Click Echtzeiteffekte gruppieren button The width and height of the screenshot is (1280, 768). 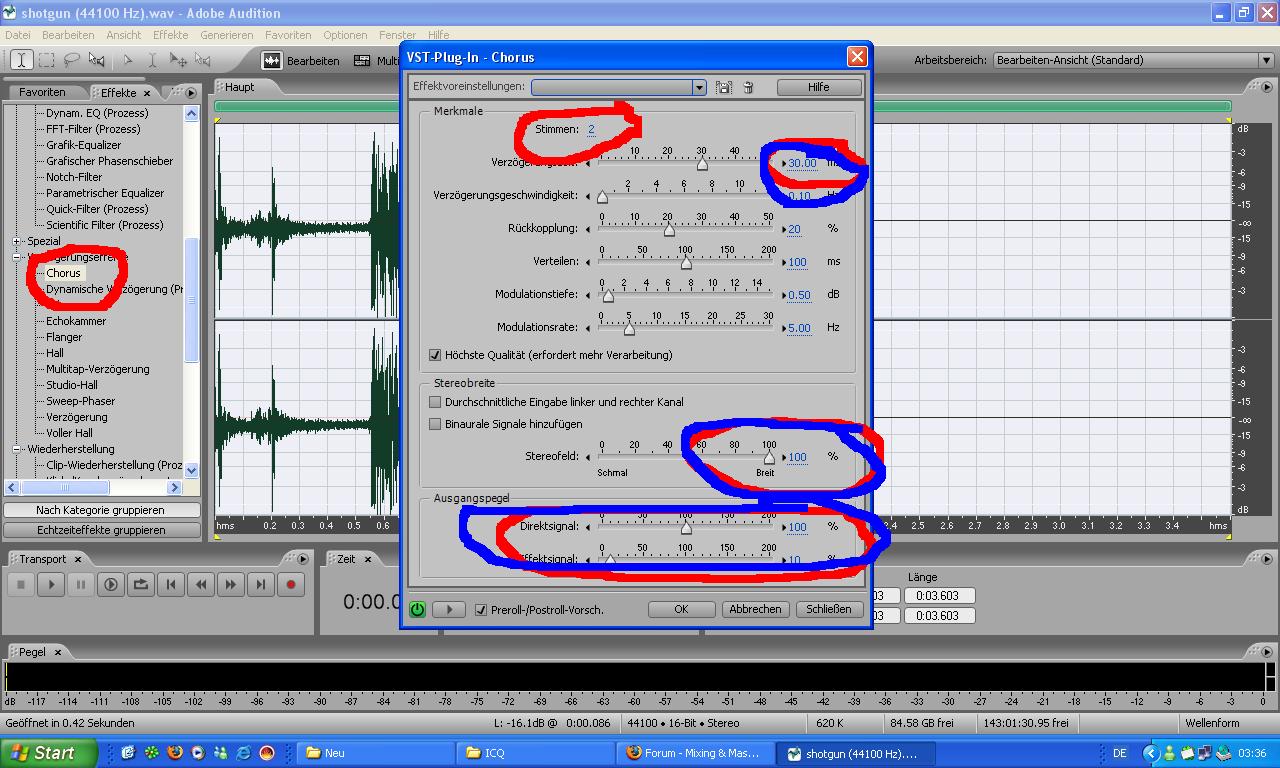coord(101,530)
